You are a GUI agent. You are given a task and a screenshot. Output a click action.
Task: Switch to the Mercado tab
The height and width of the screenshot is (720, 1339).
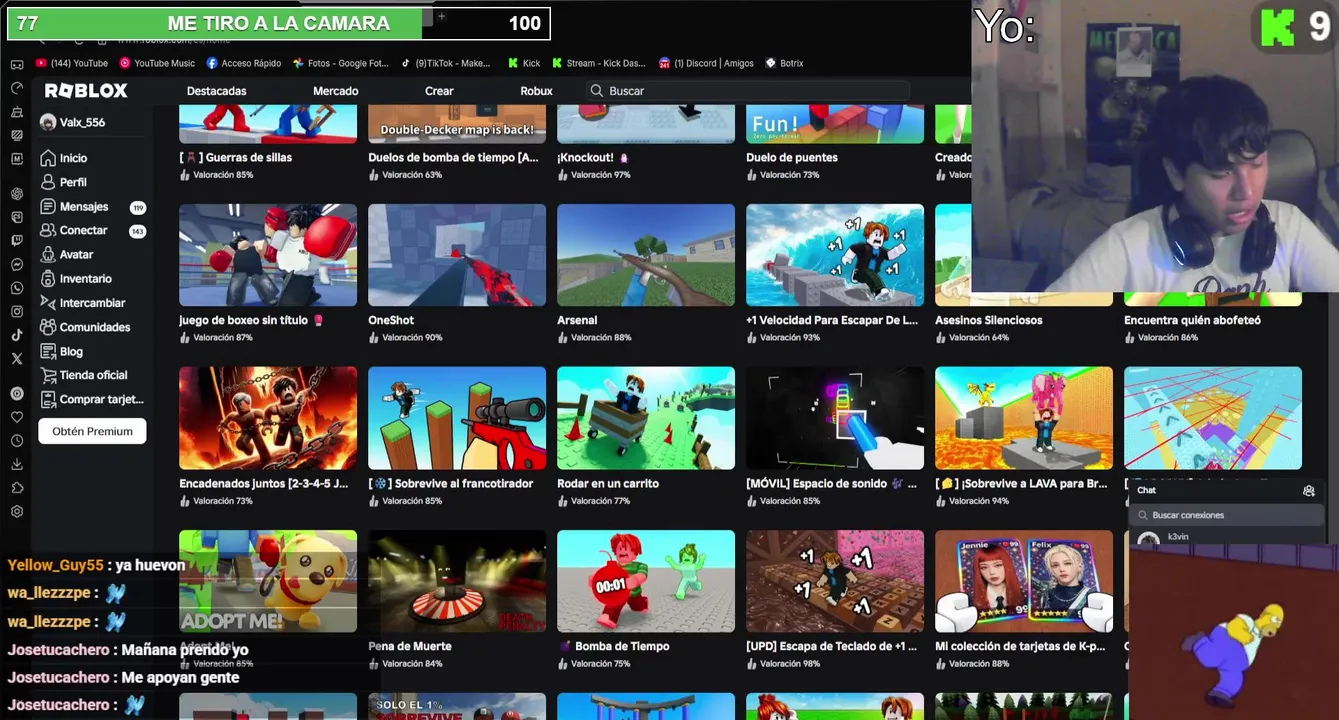(x=336, y=91)
